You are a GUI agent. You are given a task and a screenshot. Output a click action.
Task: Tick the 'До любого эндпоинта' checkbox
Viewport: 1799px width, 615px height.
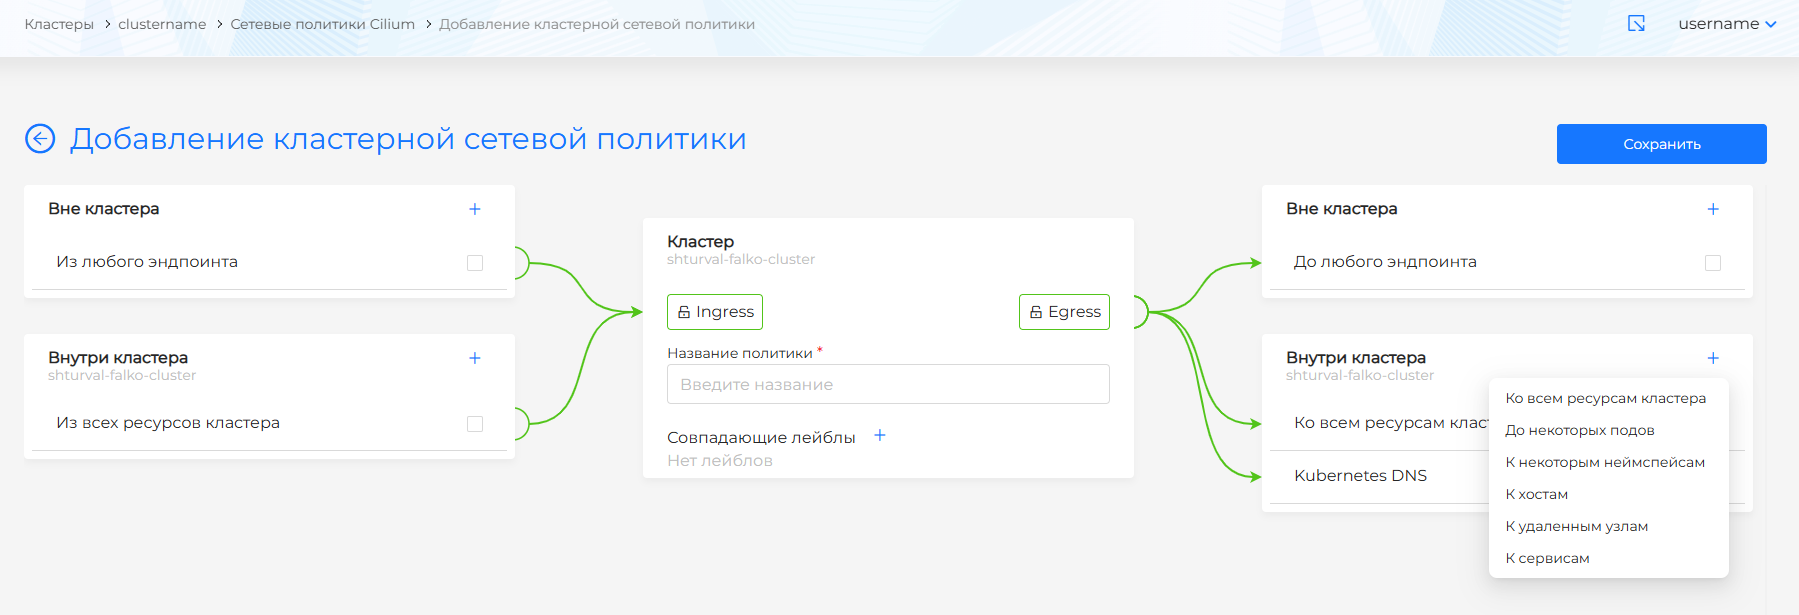pyautogui.click(x=1713, y=263)
